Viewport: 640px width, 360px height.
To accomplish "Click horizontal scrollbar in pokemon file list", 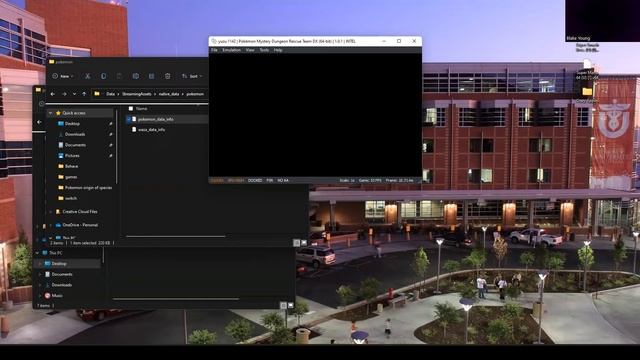I will tap(176, 236).
